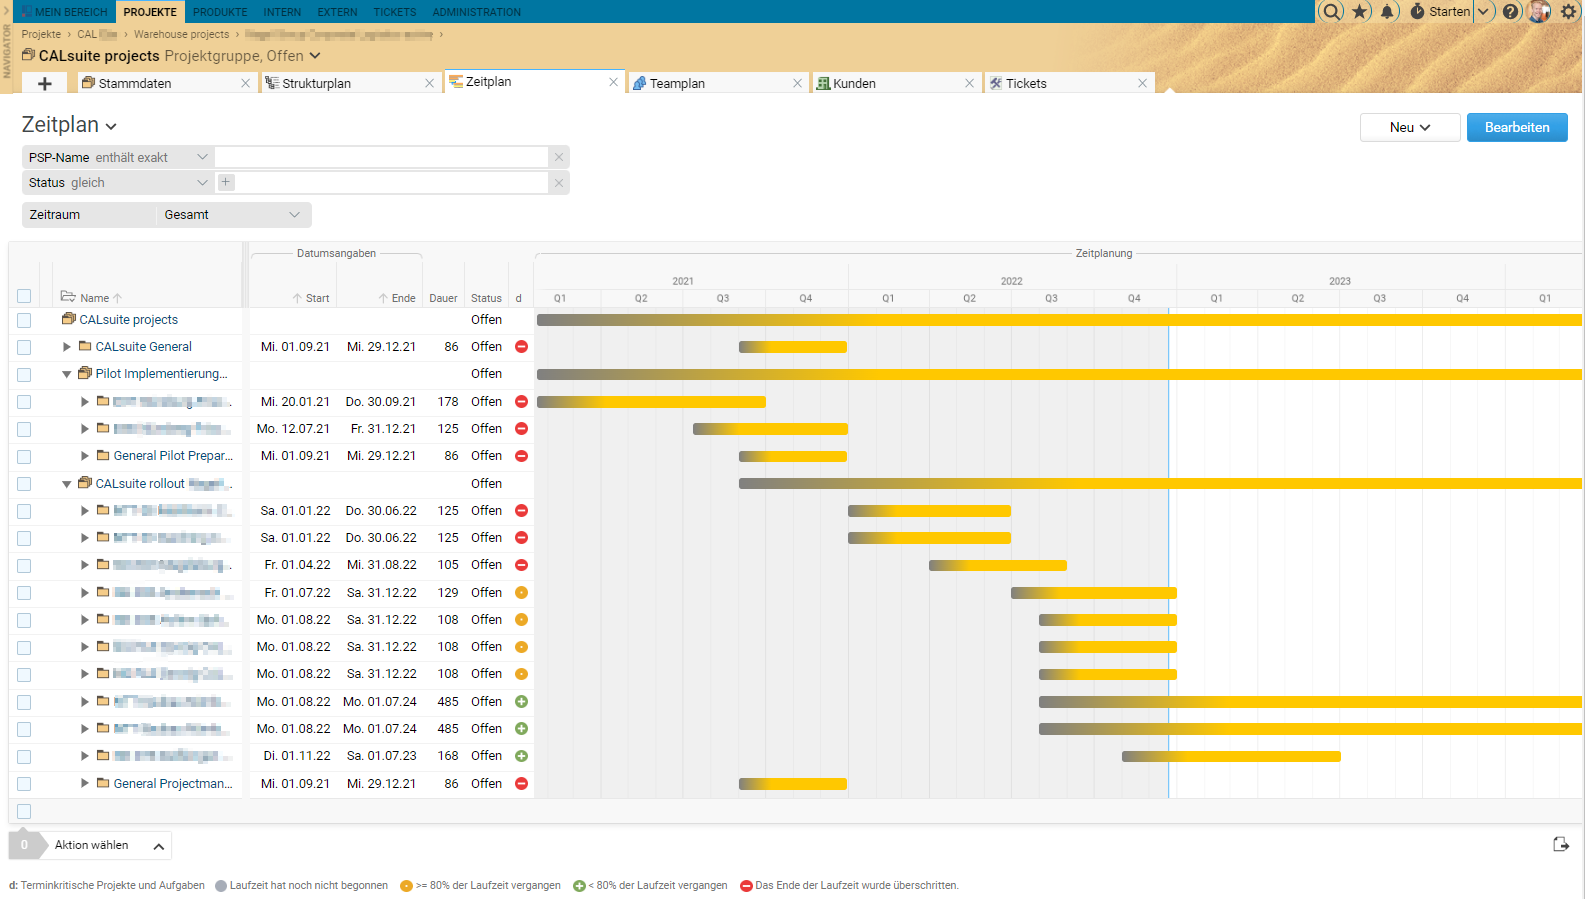Collapse the Pilot Implementierung group
The width and height of the screenshot is (1585, 899).
pyautogui.click(x=67, y=374)
